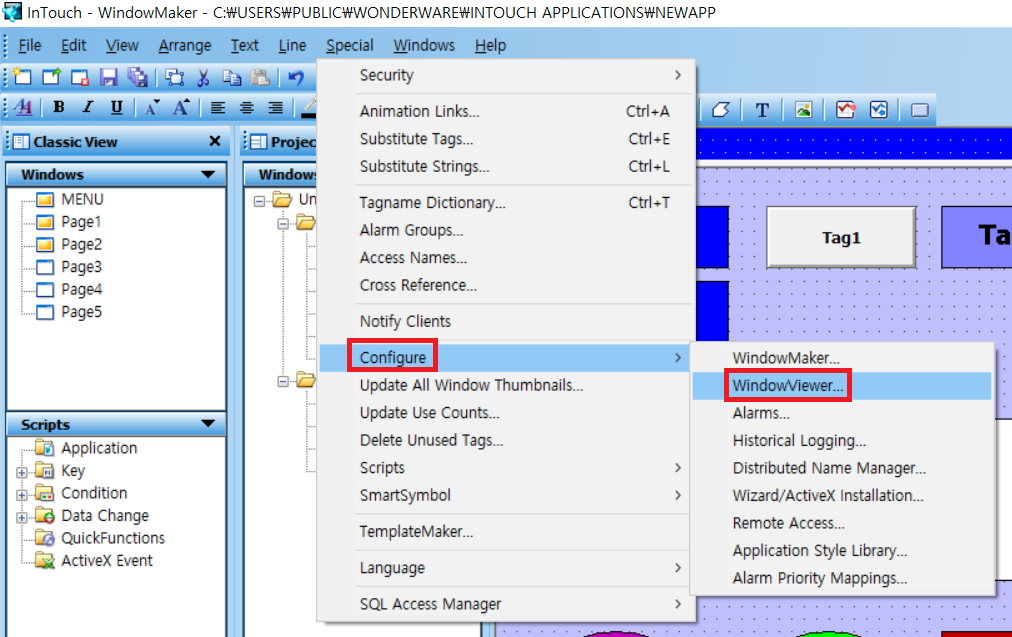Choose Animation Links menu entry

click(506, 111)
